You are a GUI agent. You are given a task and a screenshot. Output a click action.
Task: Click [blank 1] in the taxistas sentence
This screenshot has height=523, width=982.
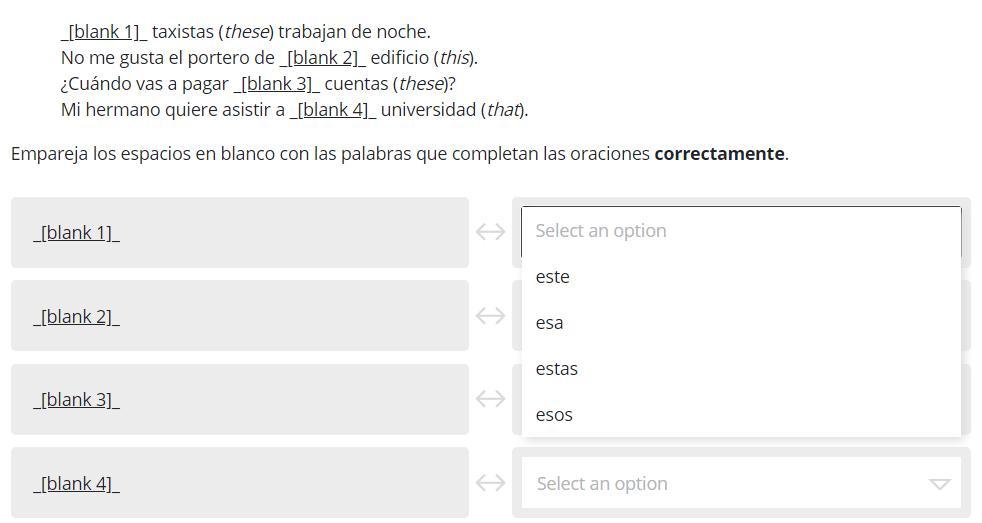pyautogui.click(x=104, y=32)
